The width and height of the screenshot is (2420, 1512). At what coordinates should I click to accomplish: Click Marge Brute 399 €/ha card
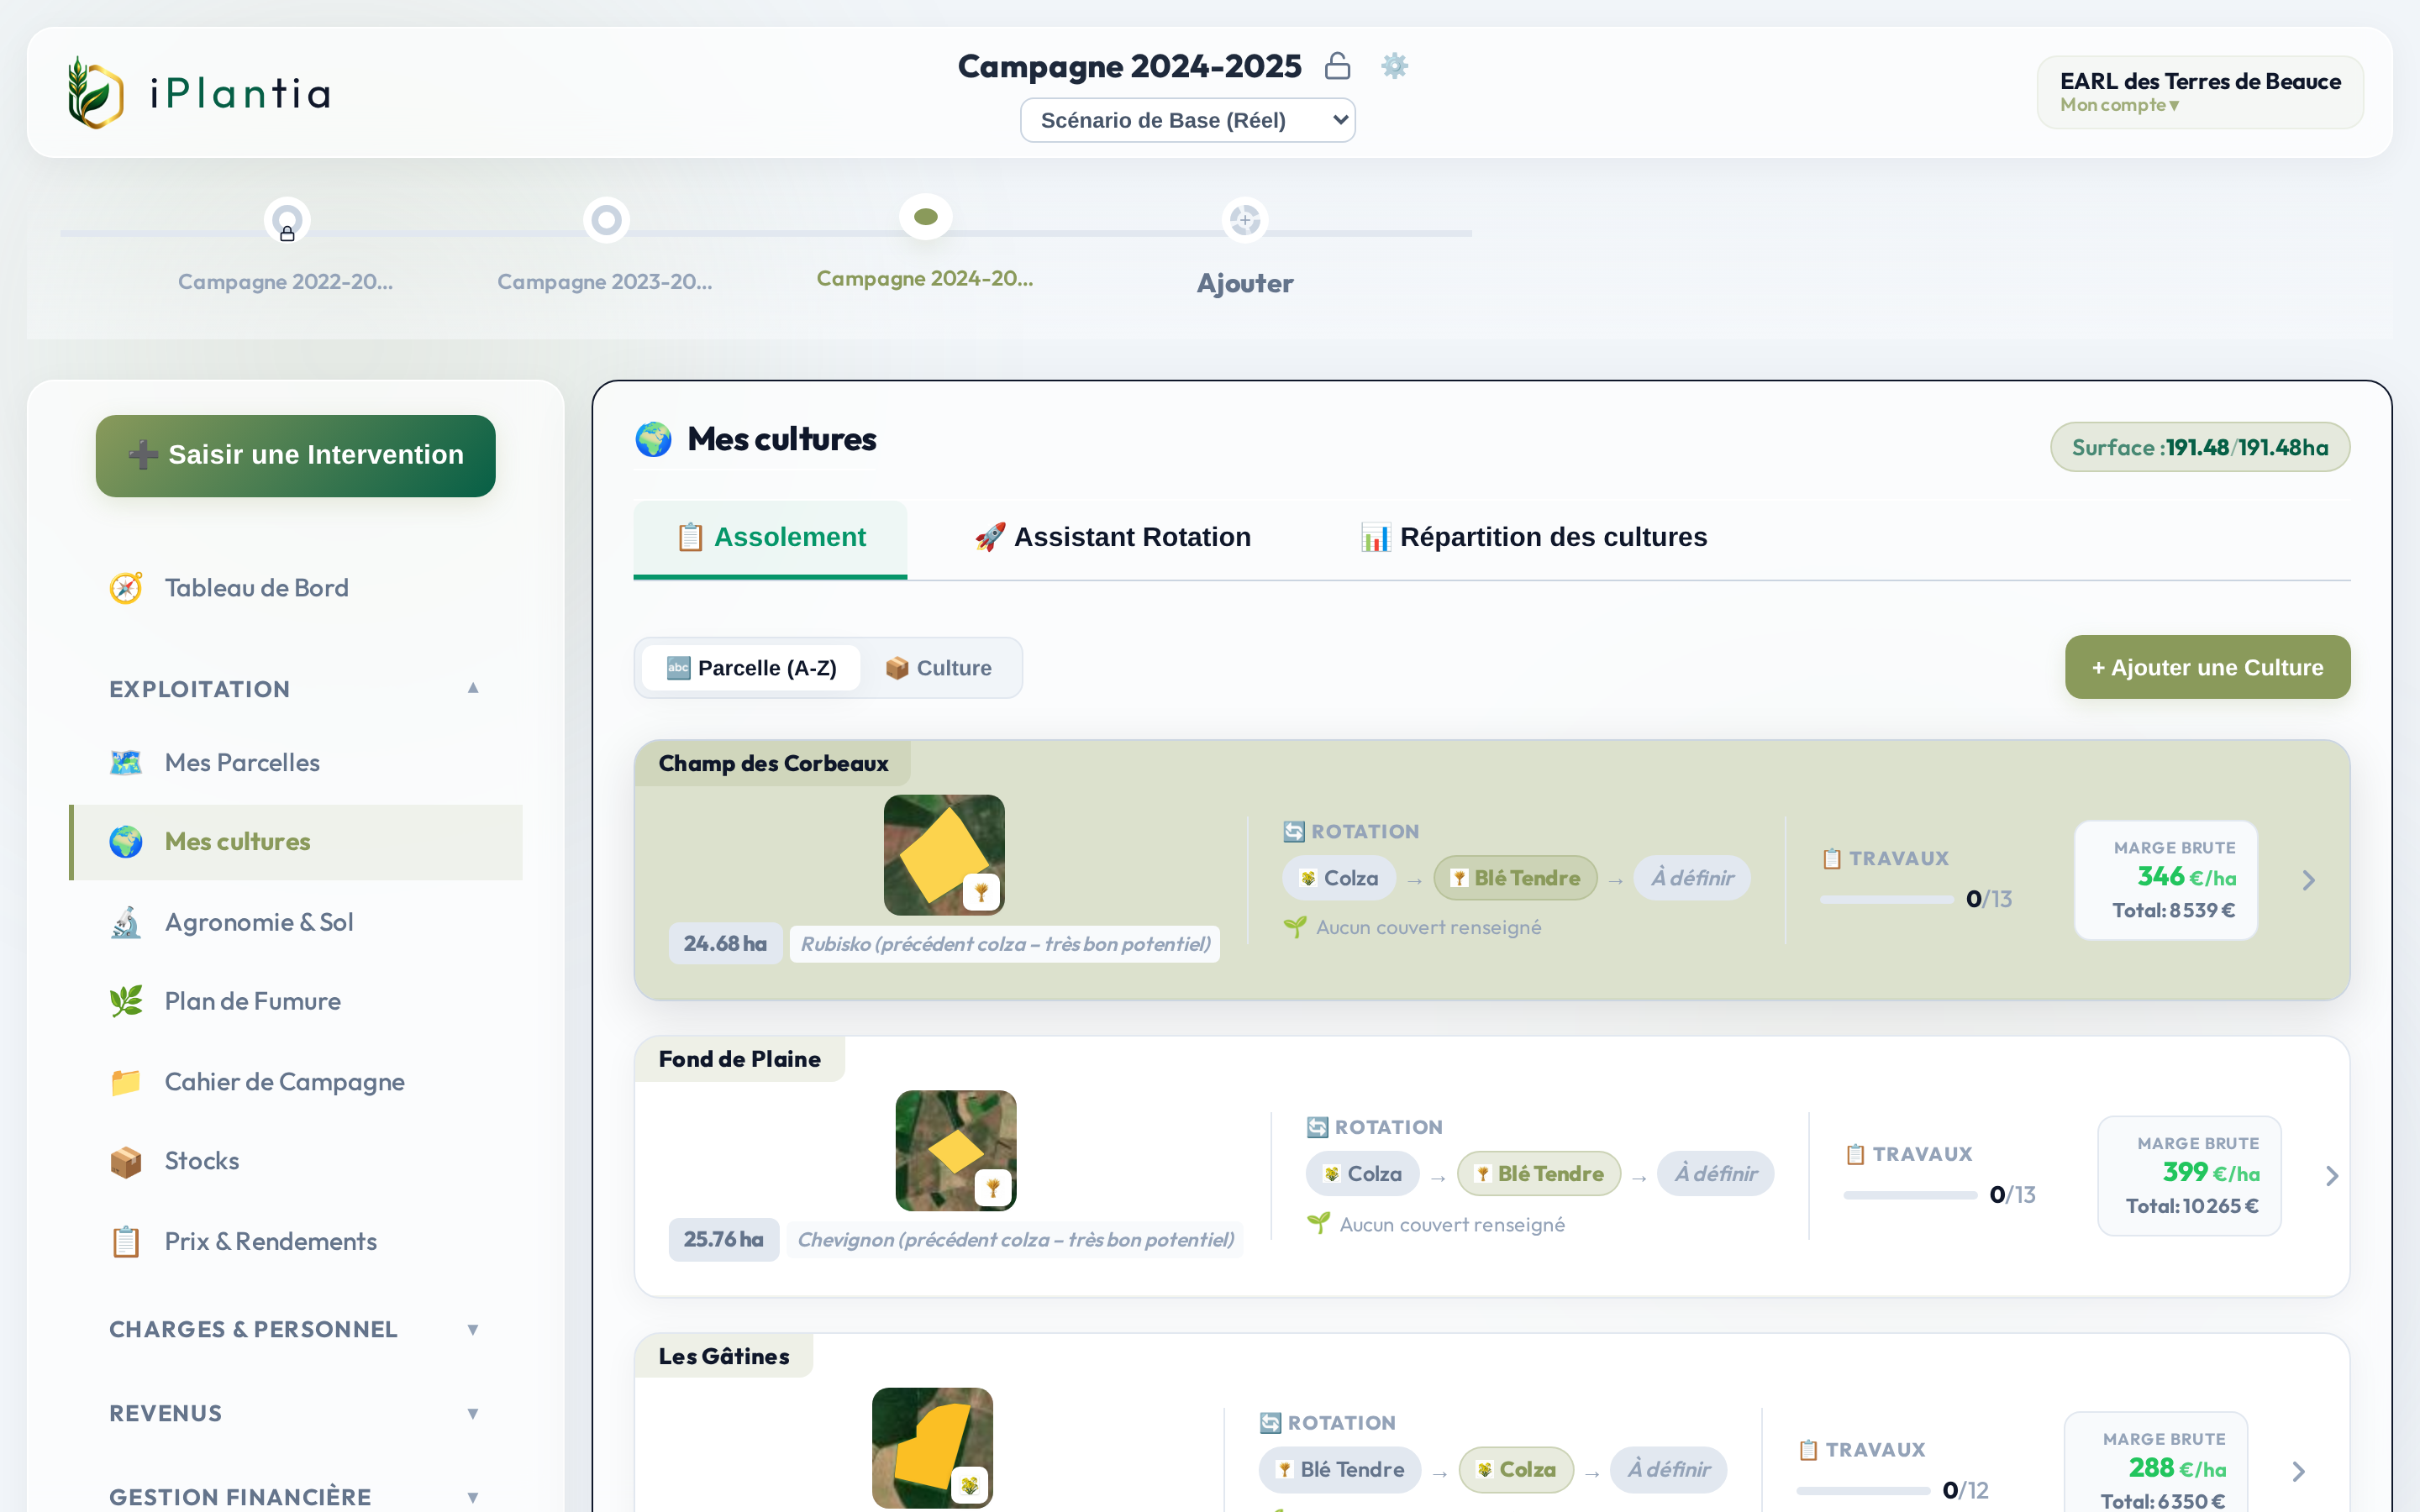pos(2190,1176)
